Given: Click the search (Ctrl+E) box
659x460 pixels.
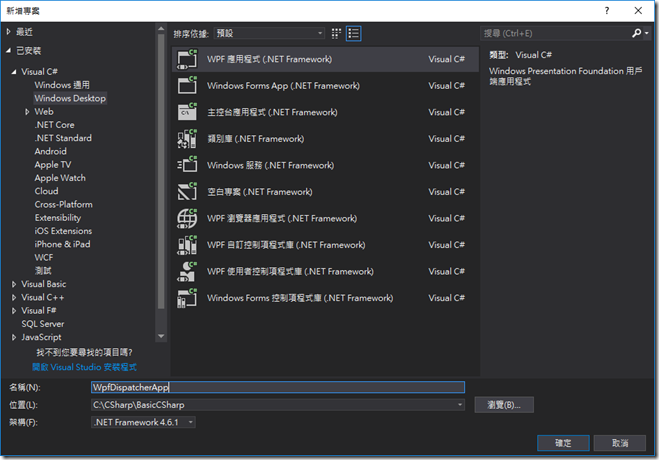Looking at the screenshot, I should pos(556,33).
